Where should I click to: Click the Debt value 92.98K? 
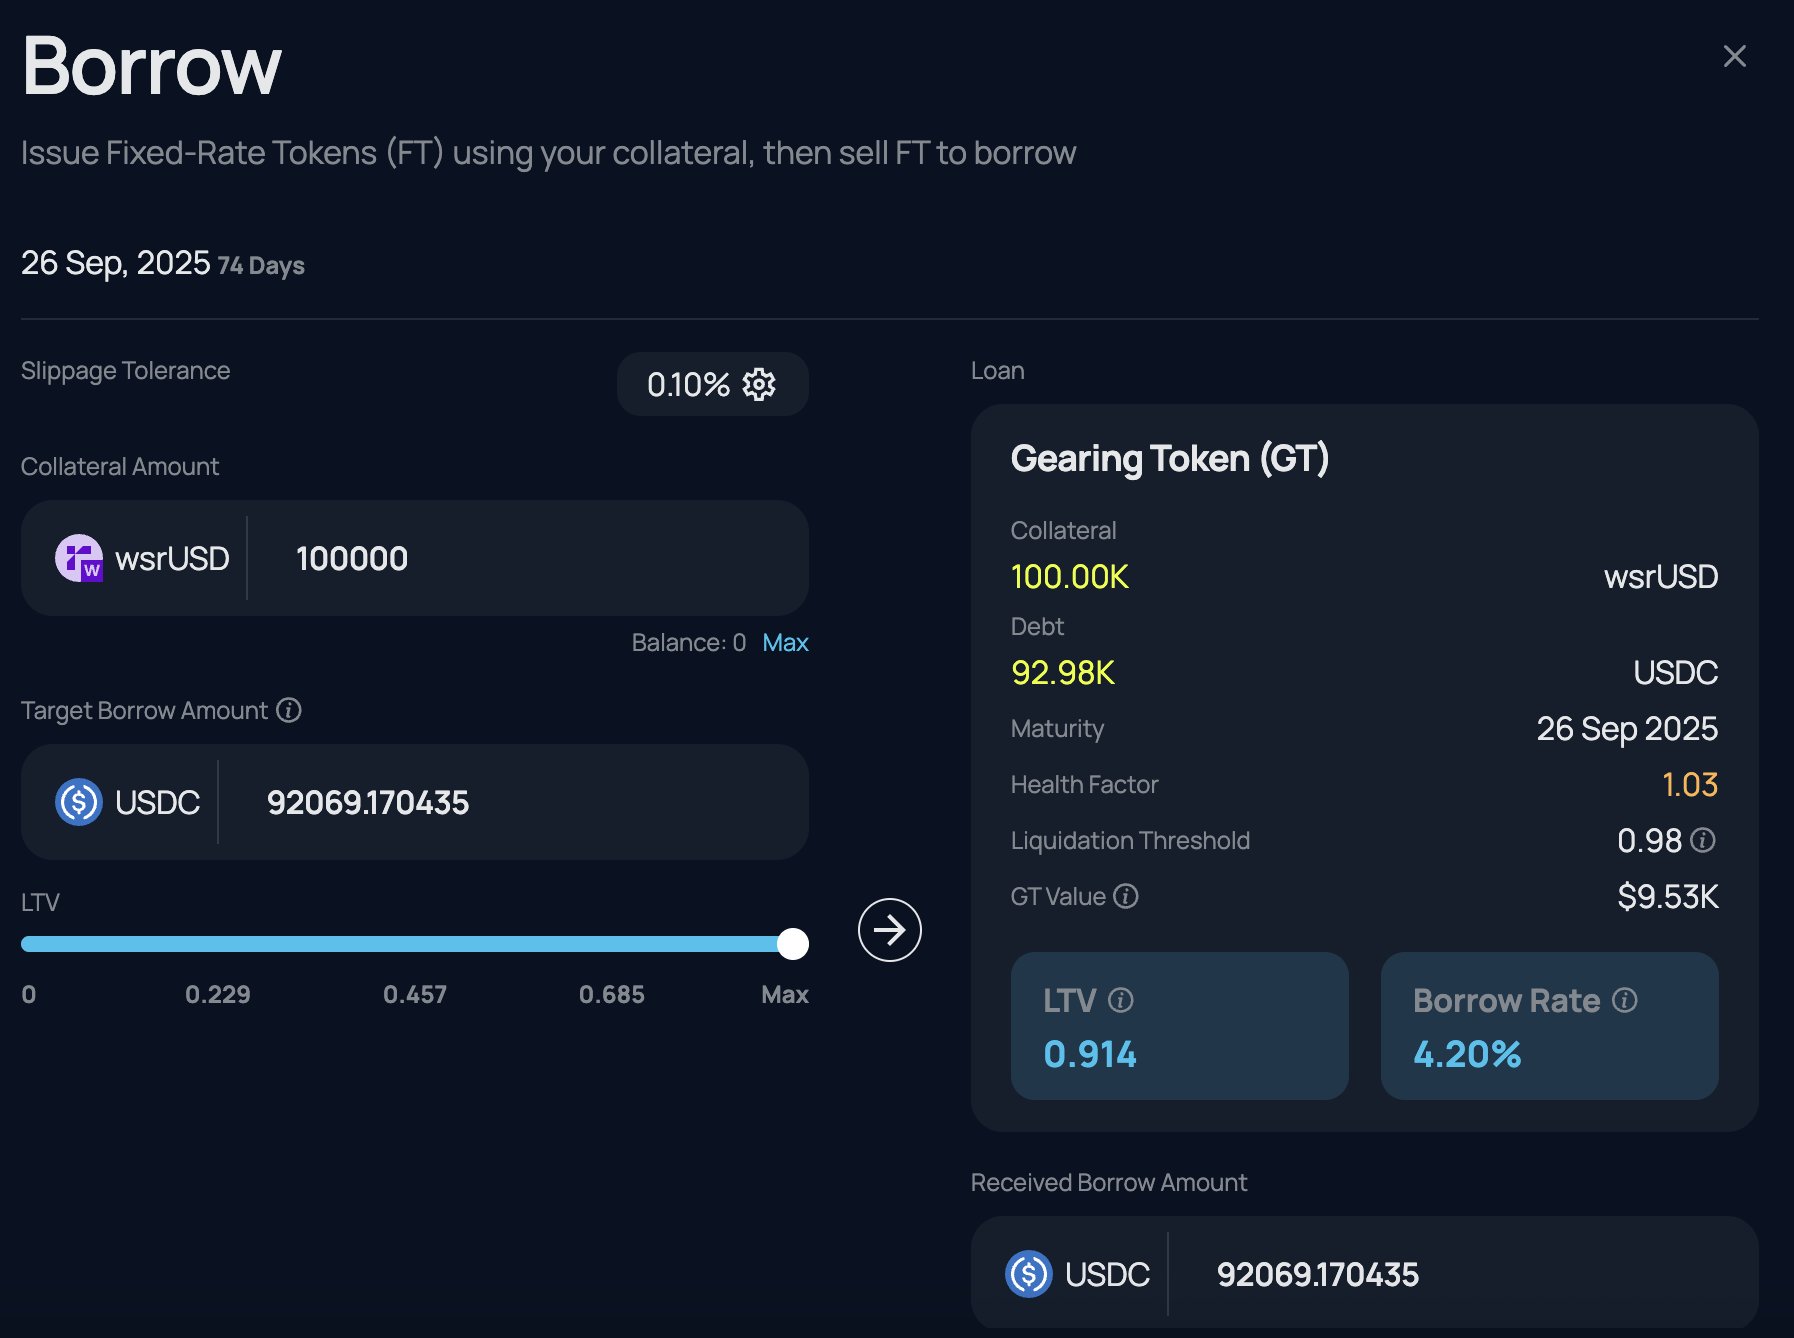(x=1063, y=673)
